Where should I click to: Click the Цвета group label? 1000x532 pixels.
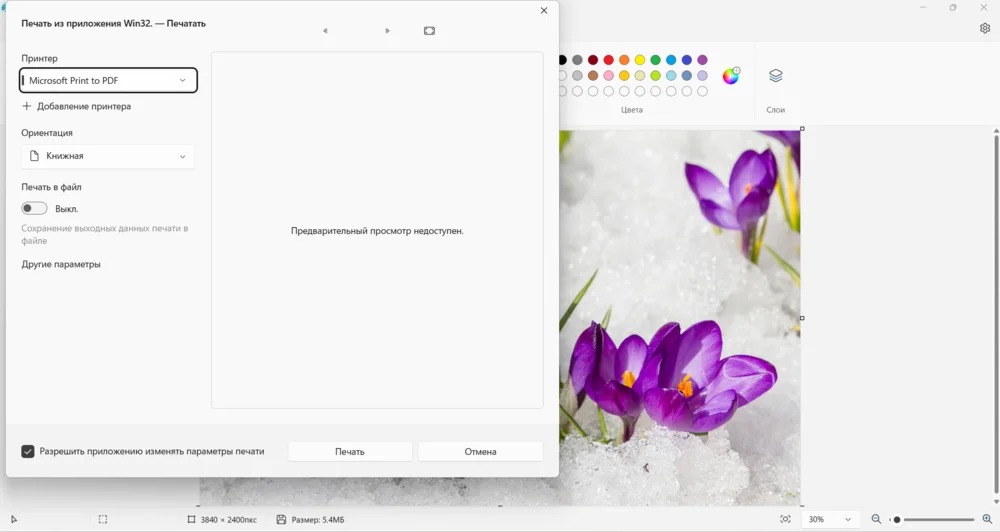click(x=631, y=110)
